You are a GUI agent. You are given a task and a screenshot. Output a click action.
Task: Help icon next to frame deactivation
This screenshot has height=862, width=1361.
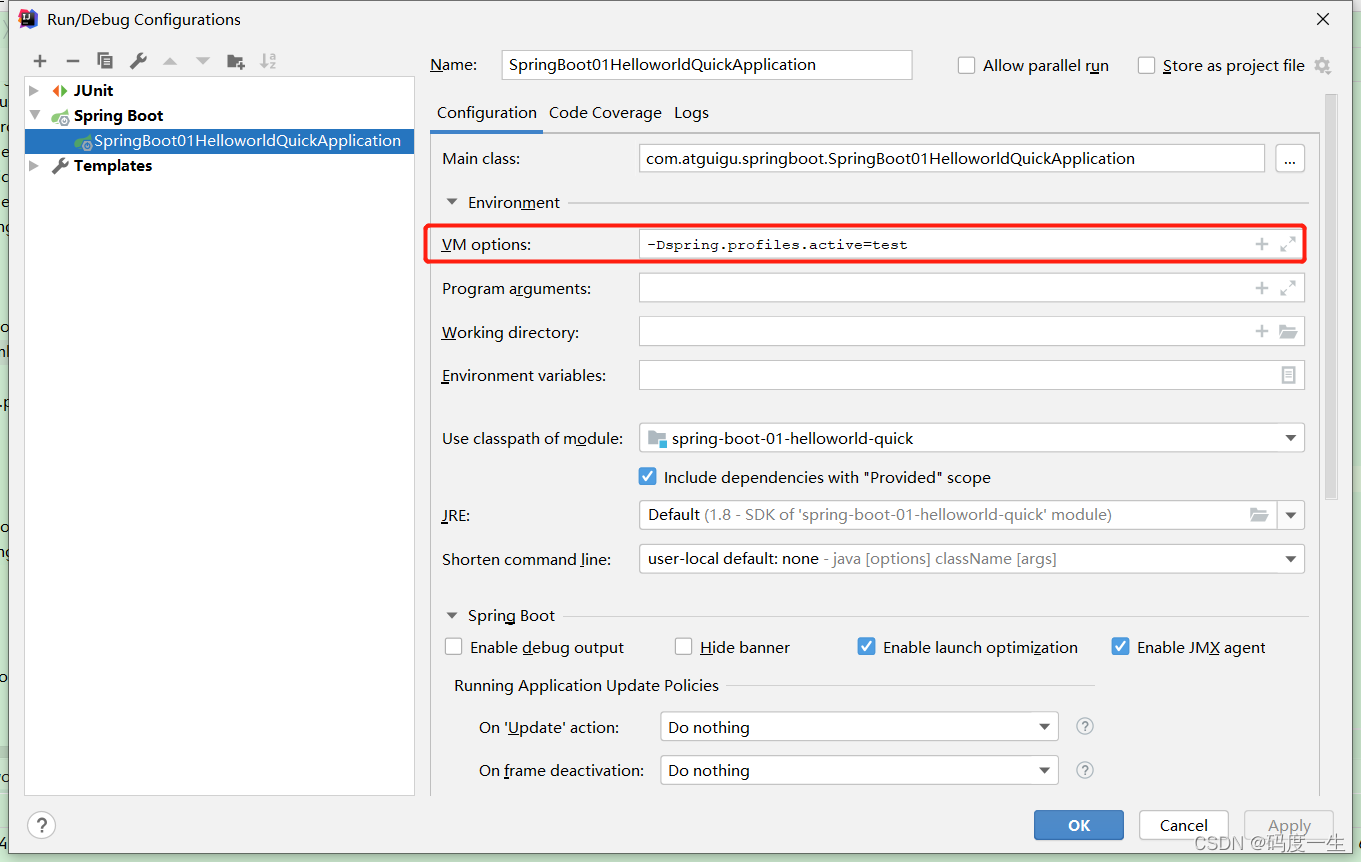[x=1085, y=770]
